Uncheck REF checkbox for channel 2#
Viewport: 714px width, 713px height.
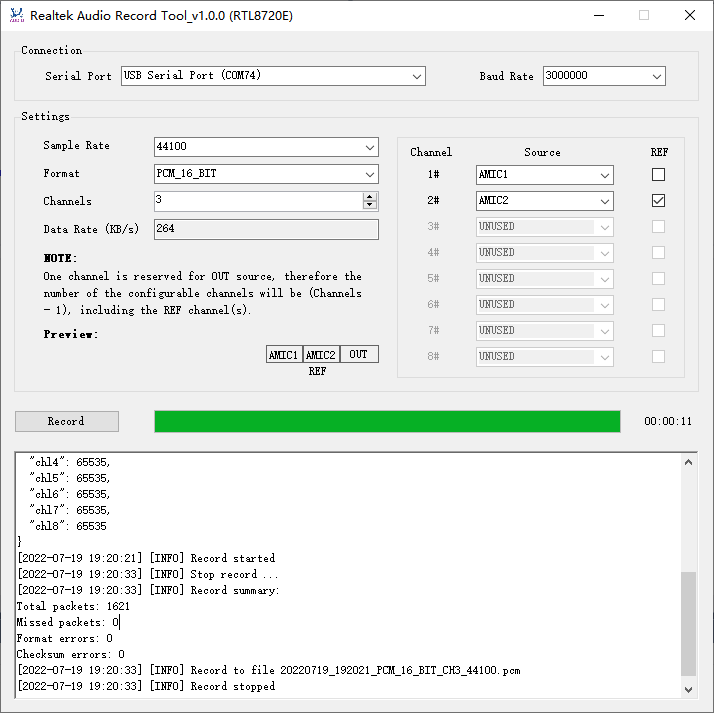(658, 201)
